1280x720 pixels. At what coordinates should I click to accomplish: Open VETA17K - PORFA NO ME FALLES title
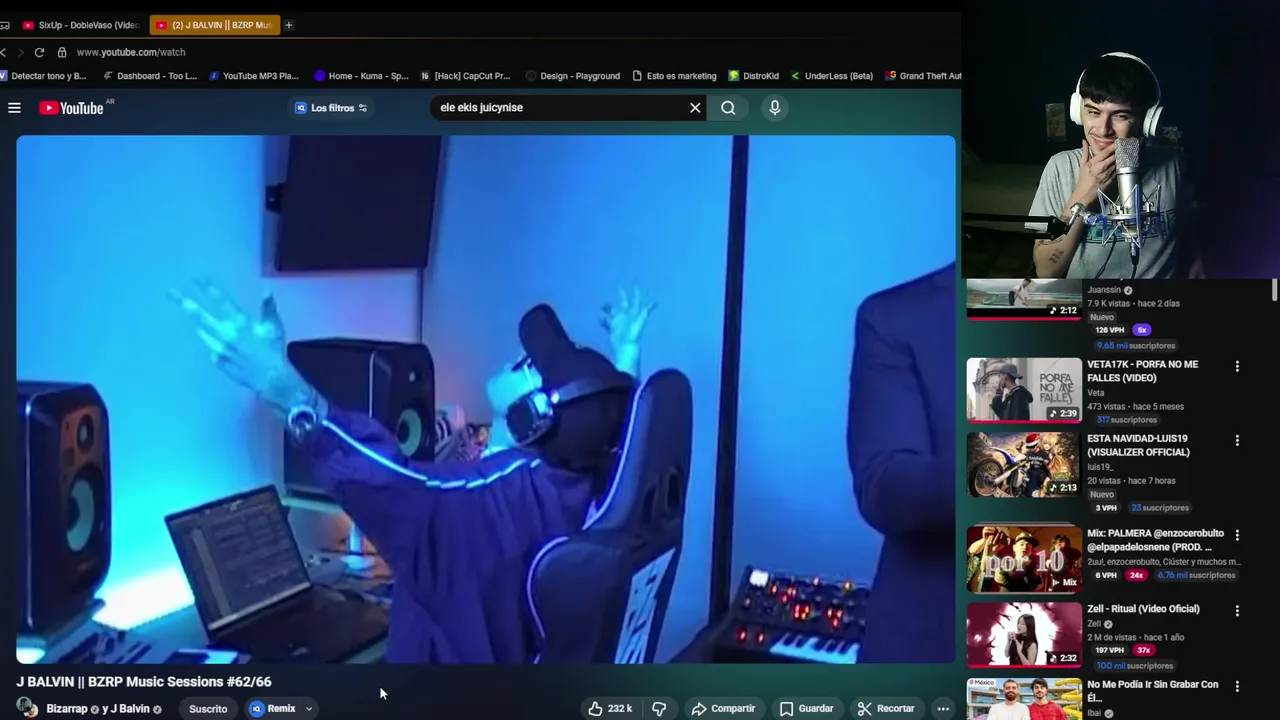click(x=1142, y=371)
